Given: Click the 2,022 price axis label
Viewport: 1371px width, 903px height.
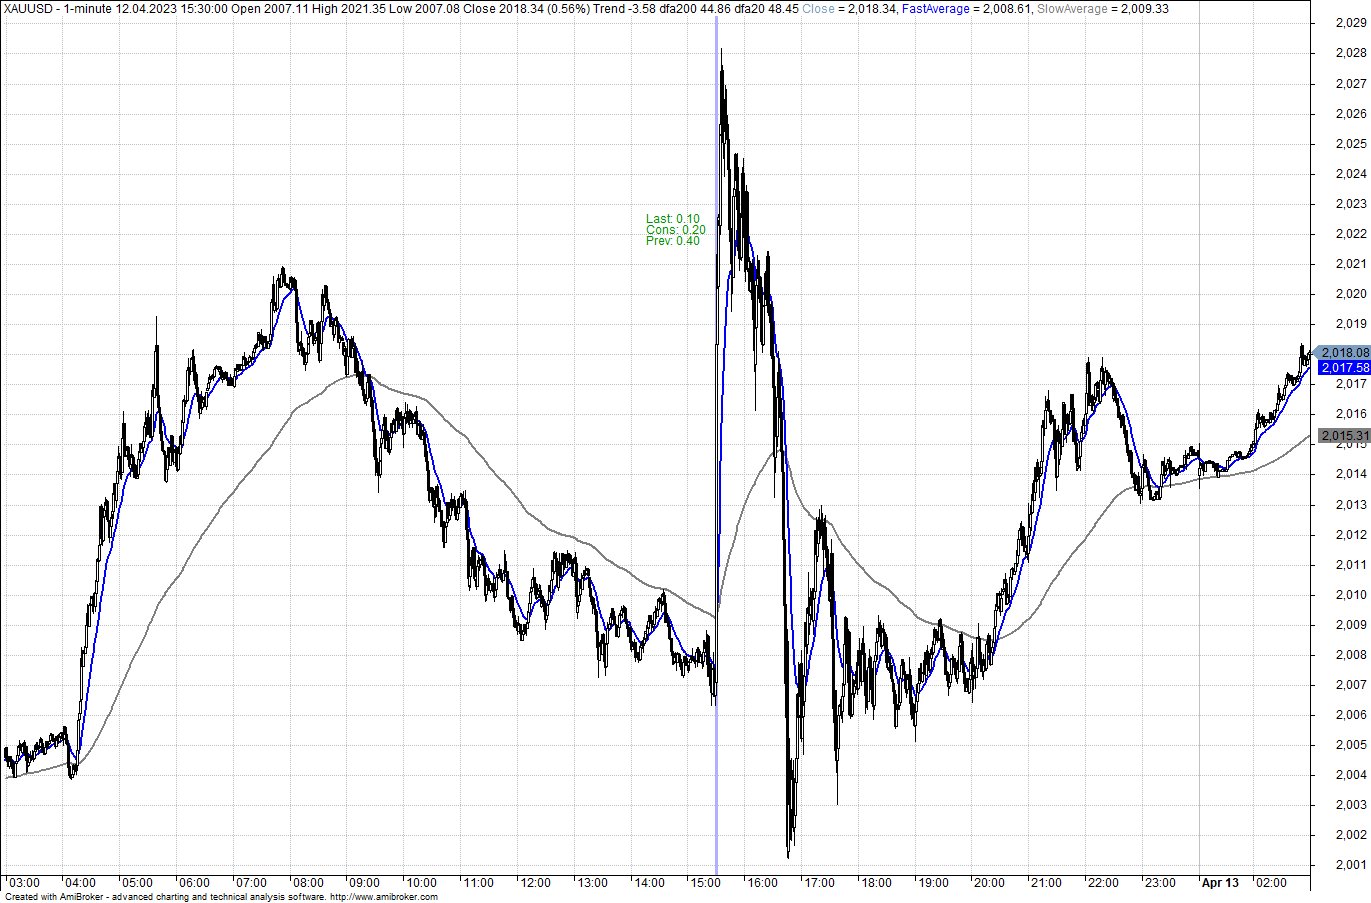Looking at the screenshot, I should (x=1351, y=234).
